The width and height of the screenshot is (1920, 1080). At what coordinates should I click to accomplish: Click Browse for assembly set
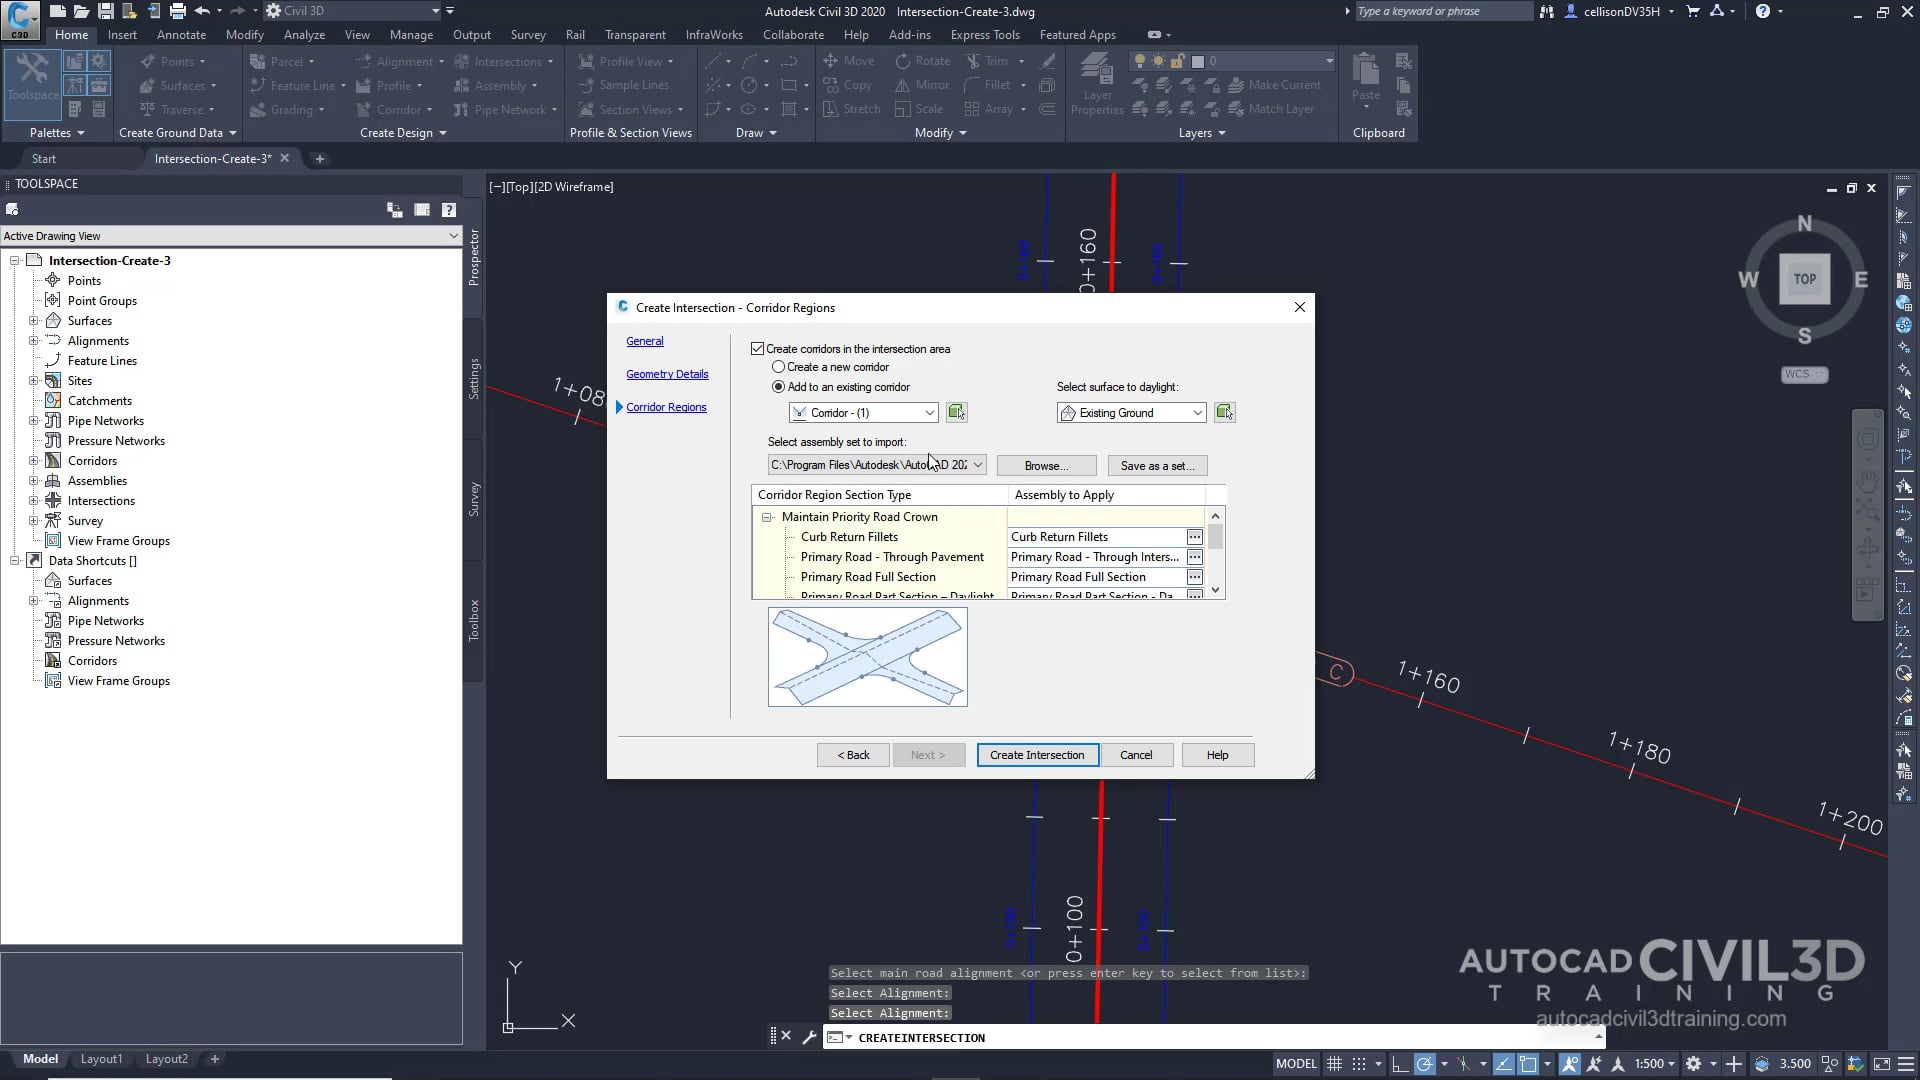1045,465
